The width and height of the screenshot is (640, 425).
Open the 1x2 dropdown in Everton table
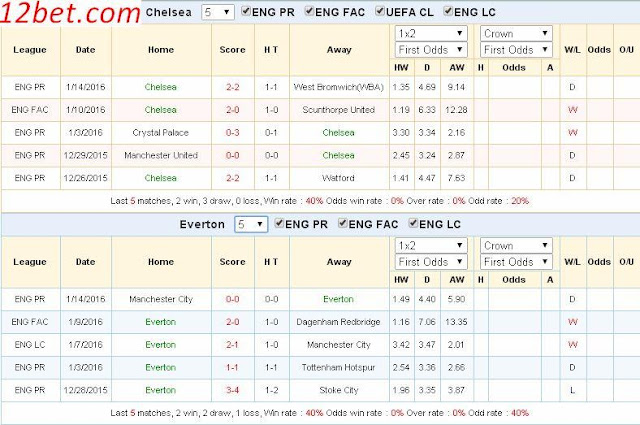(x=431, y=245)
